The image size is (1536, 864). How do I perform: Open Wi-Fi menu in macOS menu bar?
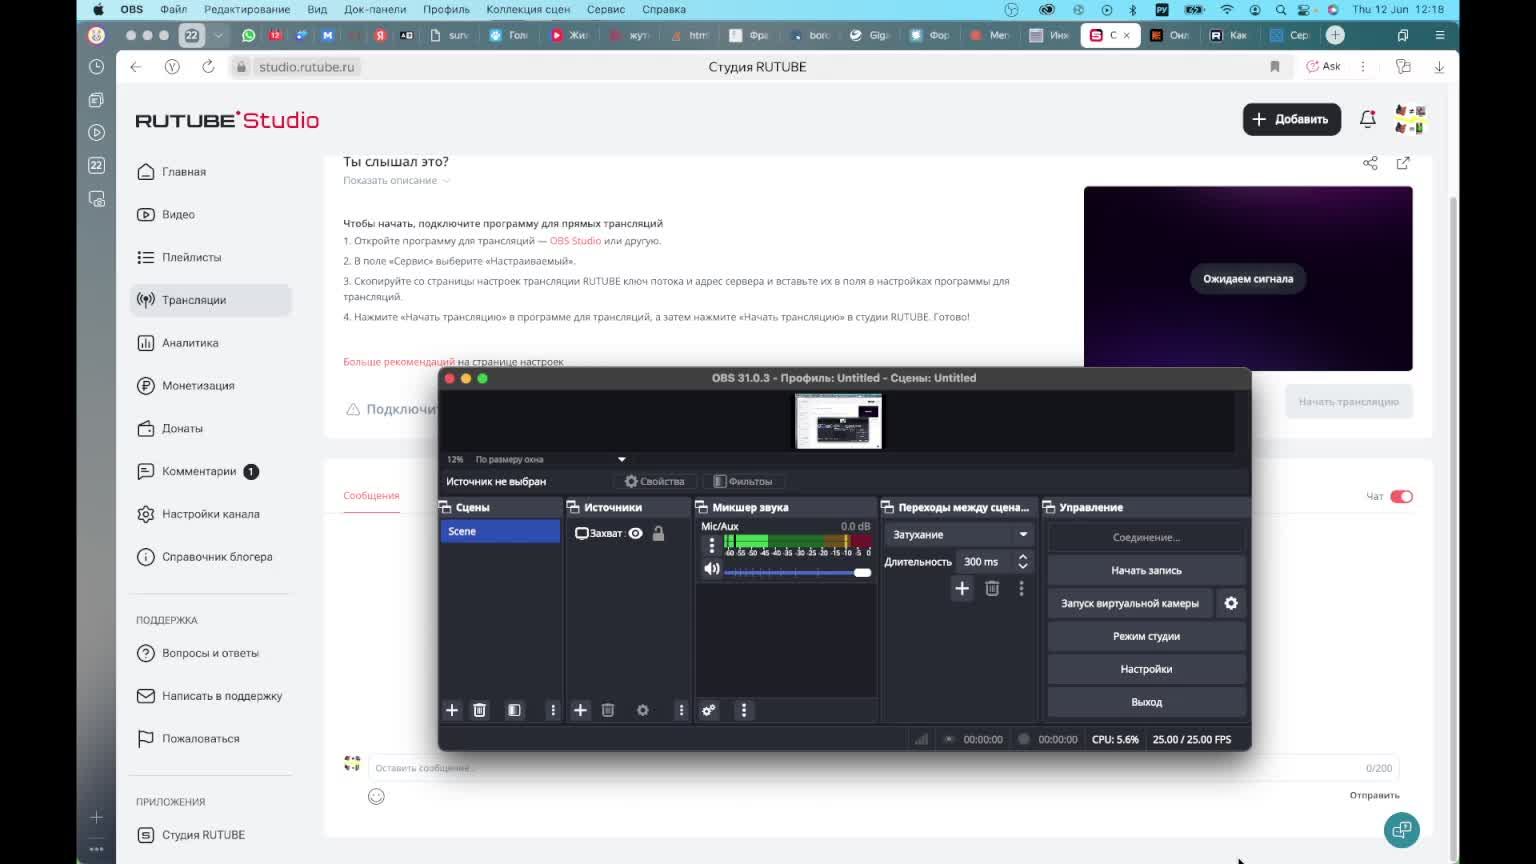click(1227, 9)
